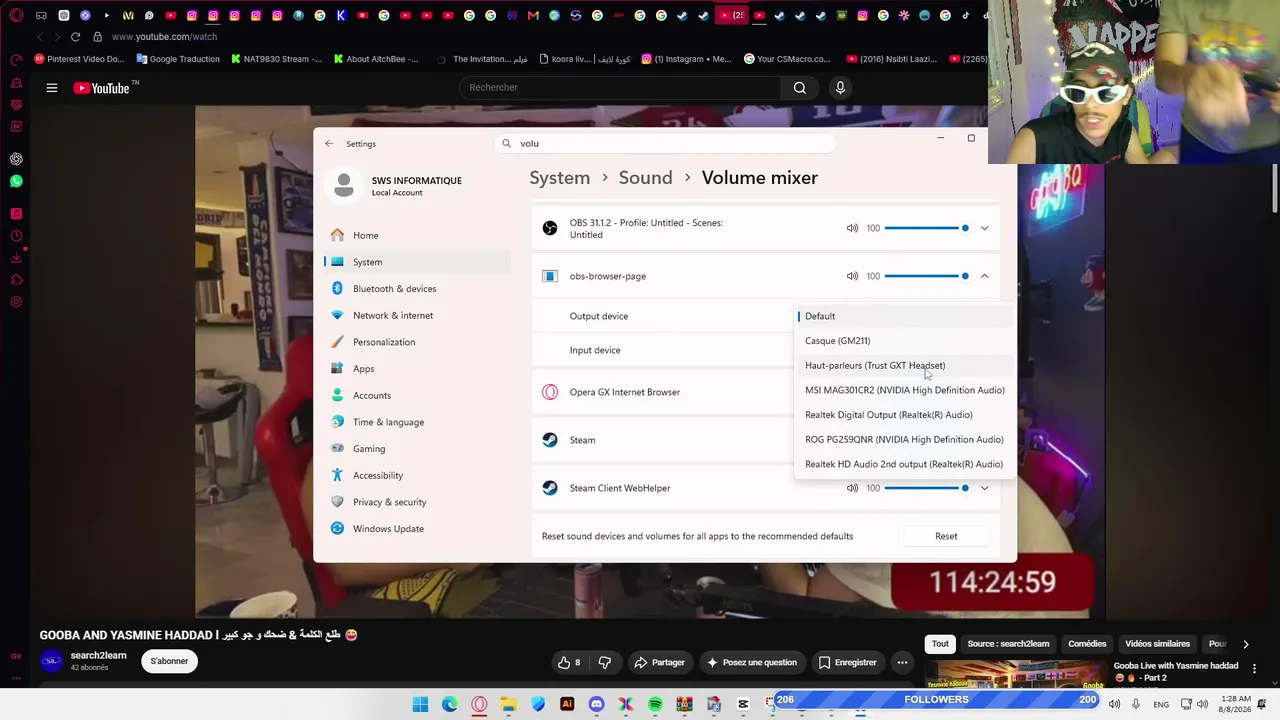This screenshot has height=720, width=1280.
Task: Click Posez une question button
Action: point(751,662)
